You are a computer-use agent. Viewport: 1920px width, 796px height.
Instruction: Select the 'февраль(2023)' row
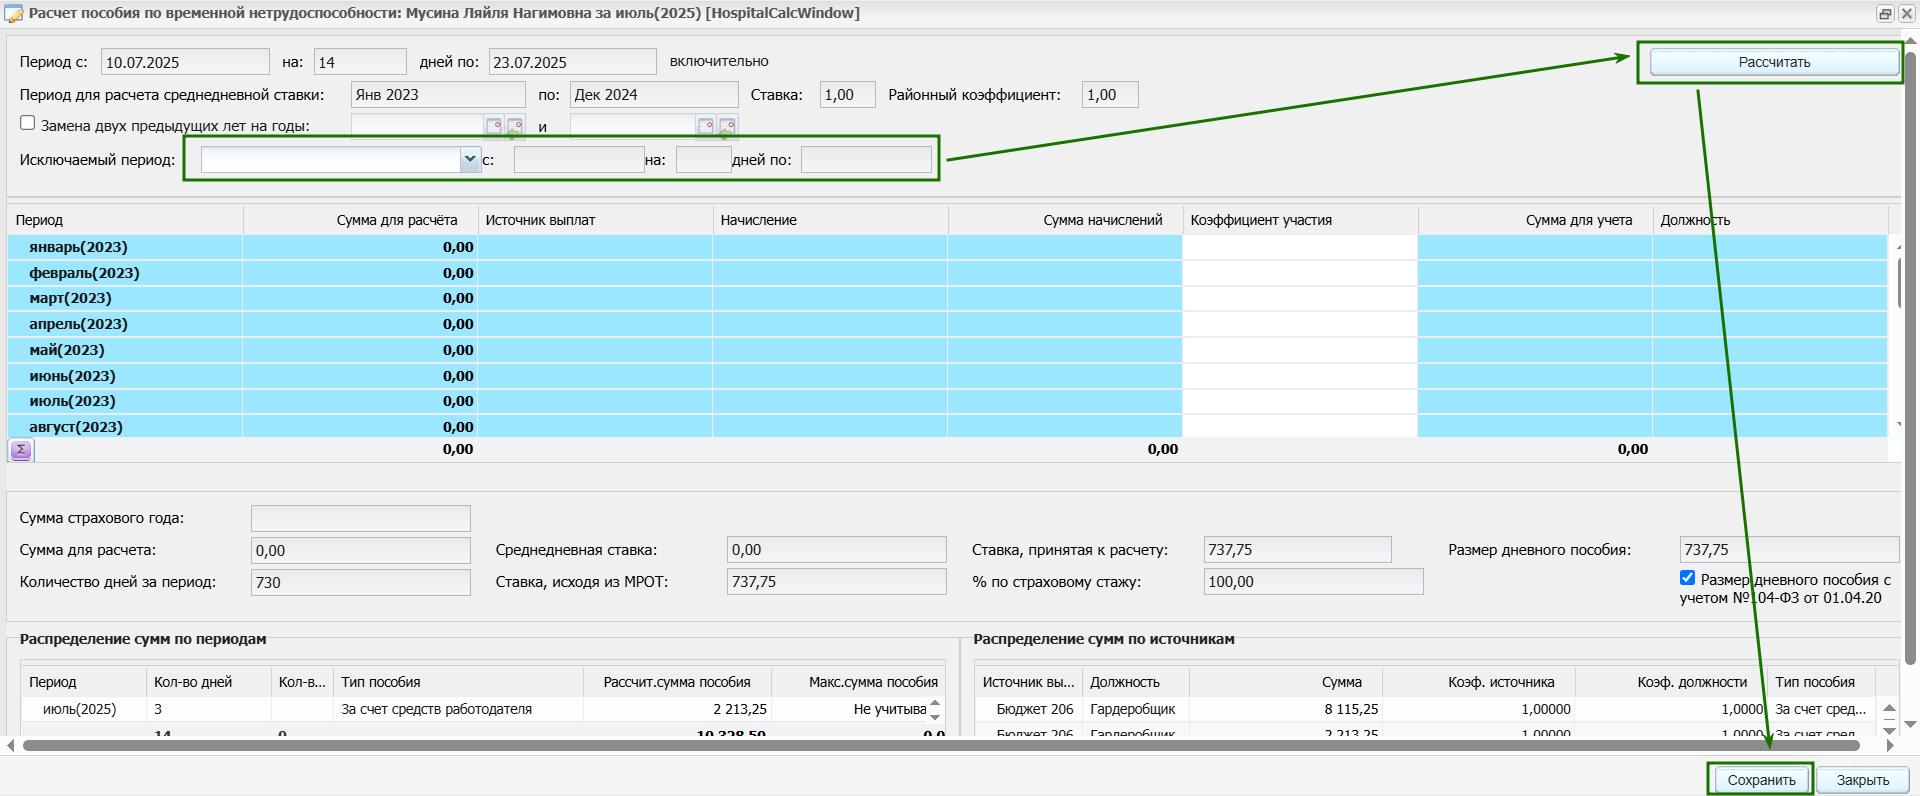947,273
